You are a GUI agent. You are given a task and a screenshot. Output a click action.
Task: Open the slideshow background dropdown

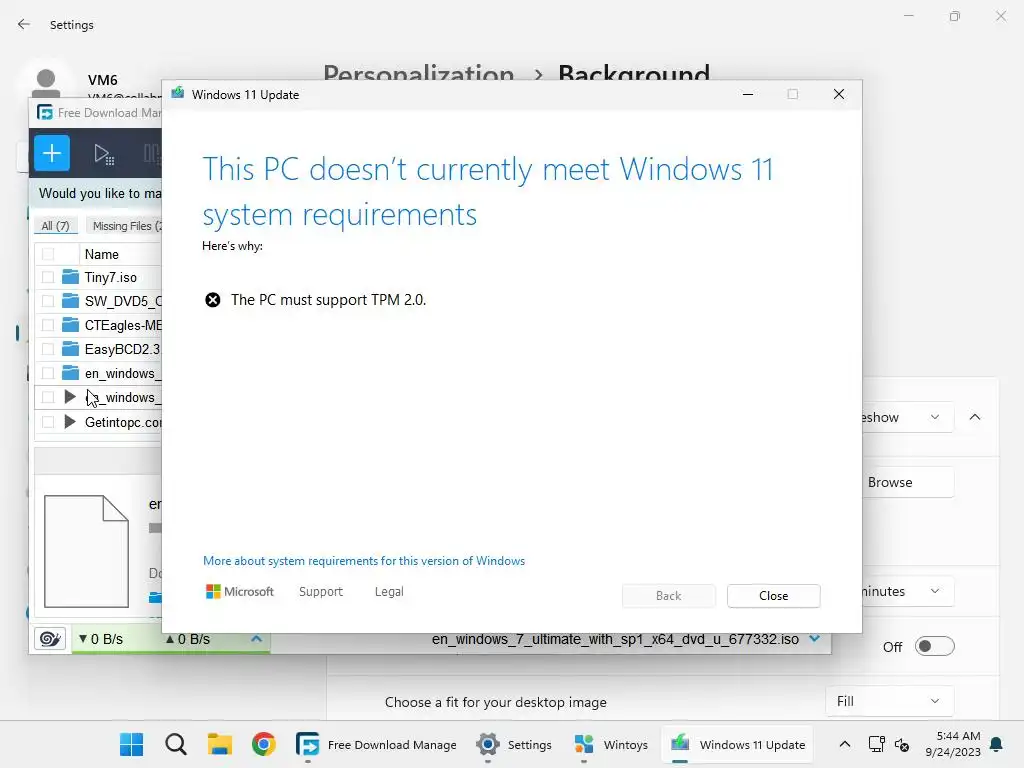pos(906,417)
